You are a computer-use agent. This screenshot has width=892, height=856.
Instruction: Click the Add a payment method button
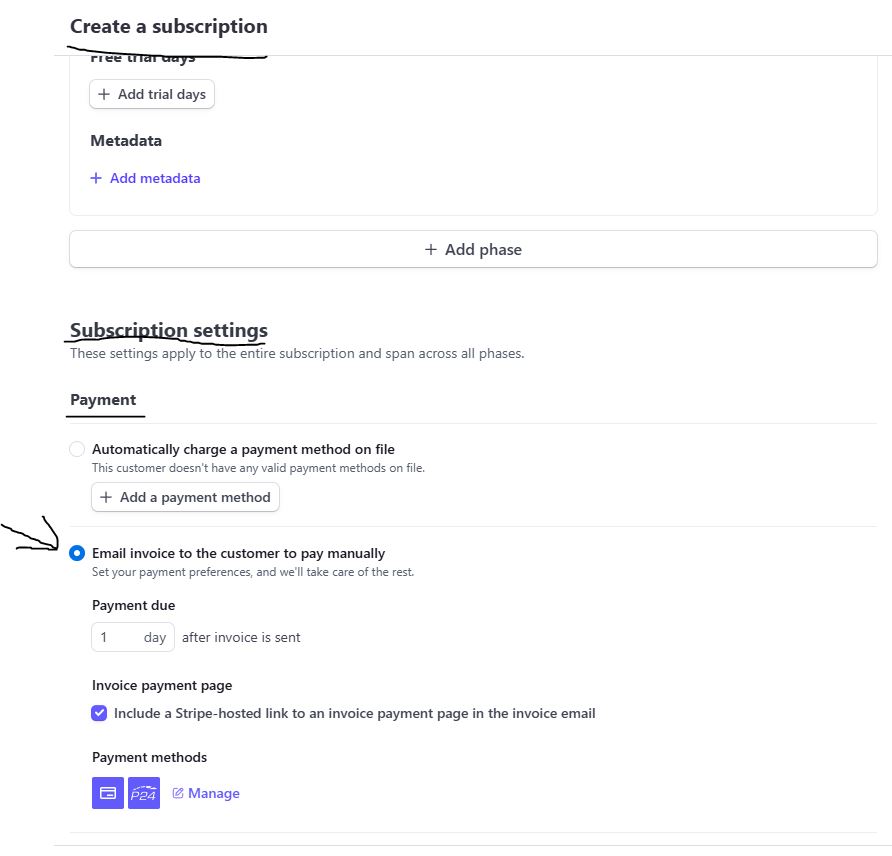tap(185, 497)
